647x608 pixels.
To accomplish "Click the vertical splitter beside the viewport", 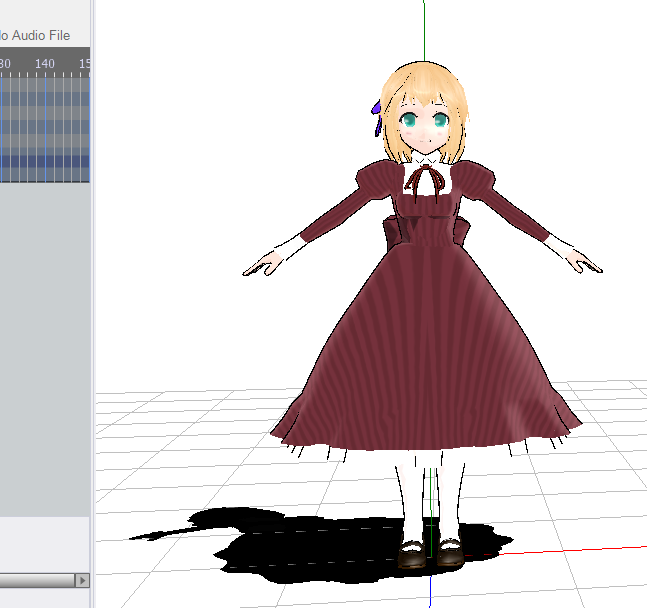I will click(93, 304).
